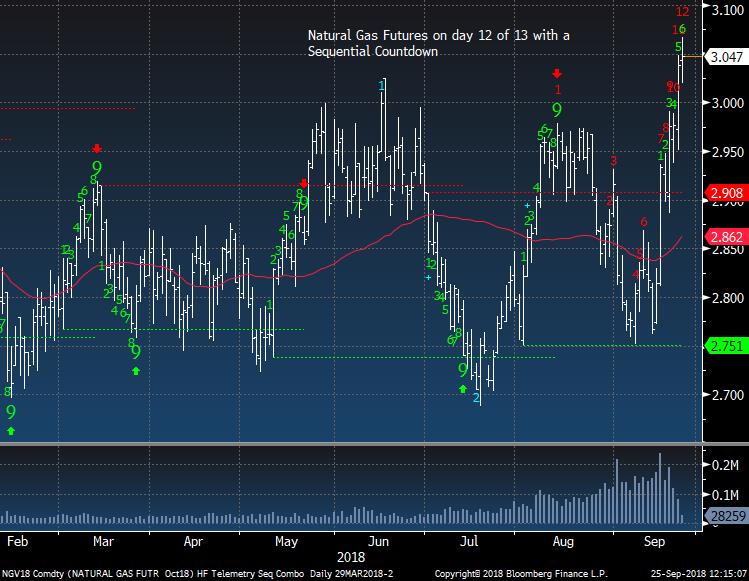Click the red down arrow above March's 9 count
The image size is (749, 581).
coord(97,149)
